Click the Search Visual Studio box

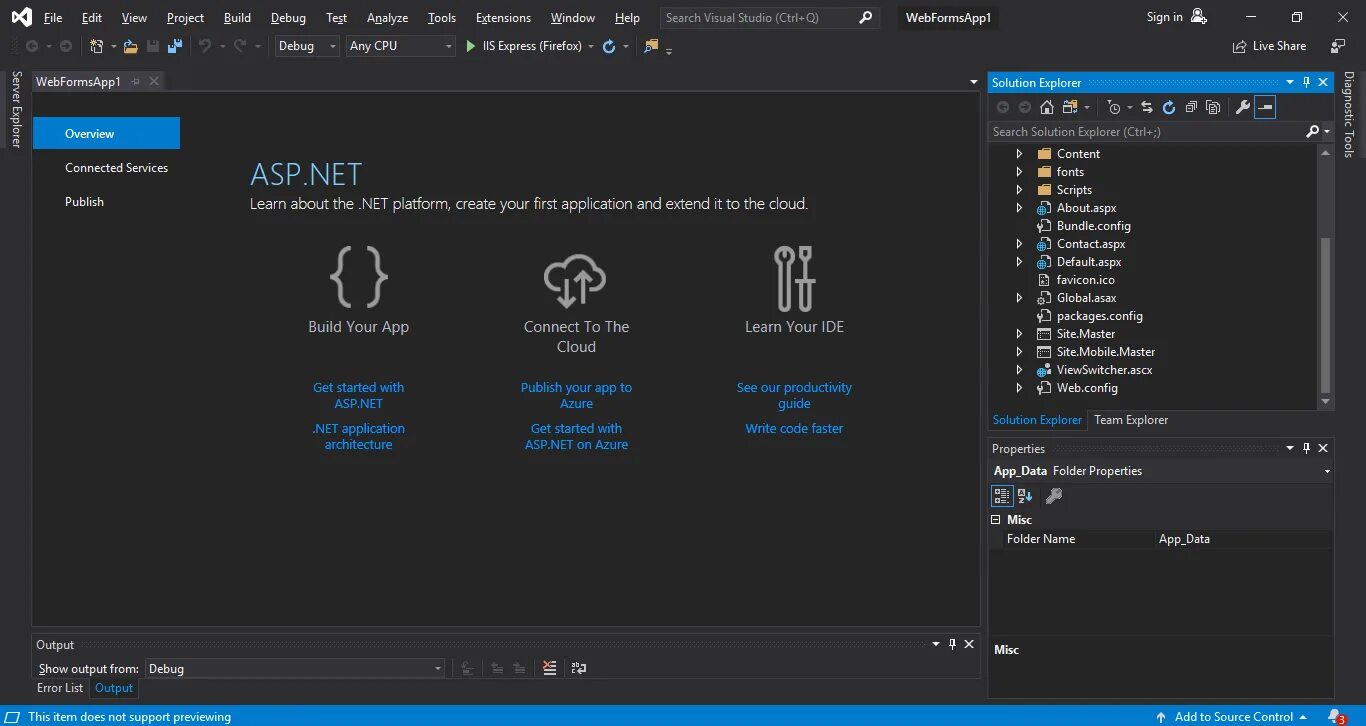tap(770, 18)
